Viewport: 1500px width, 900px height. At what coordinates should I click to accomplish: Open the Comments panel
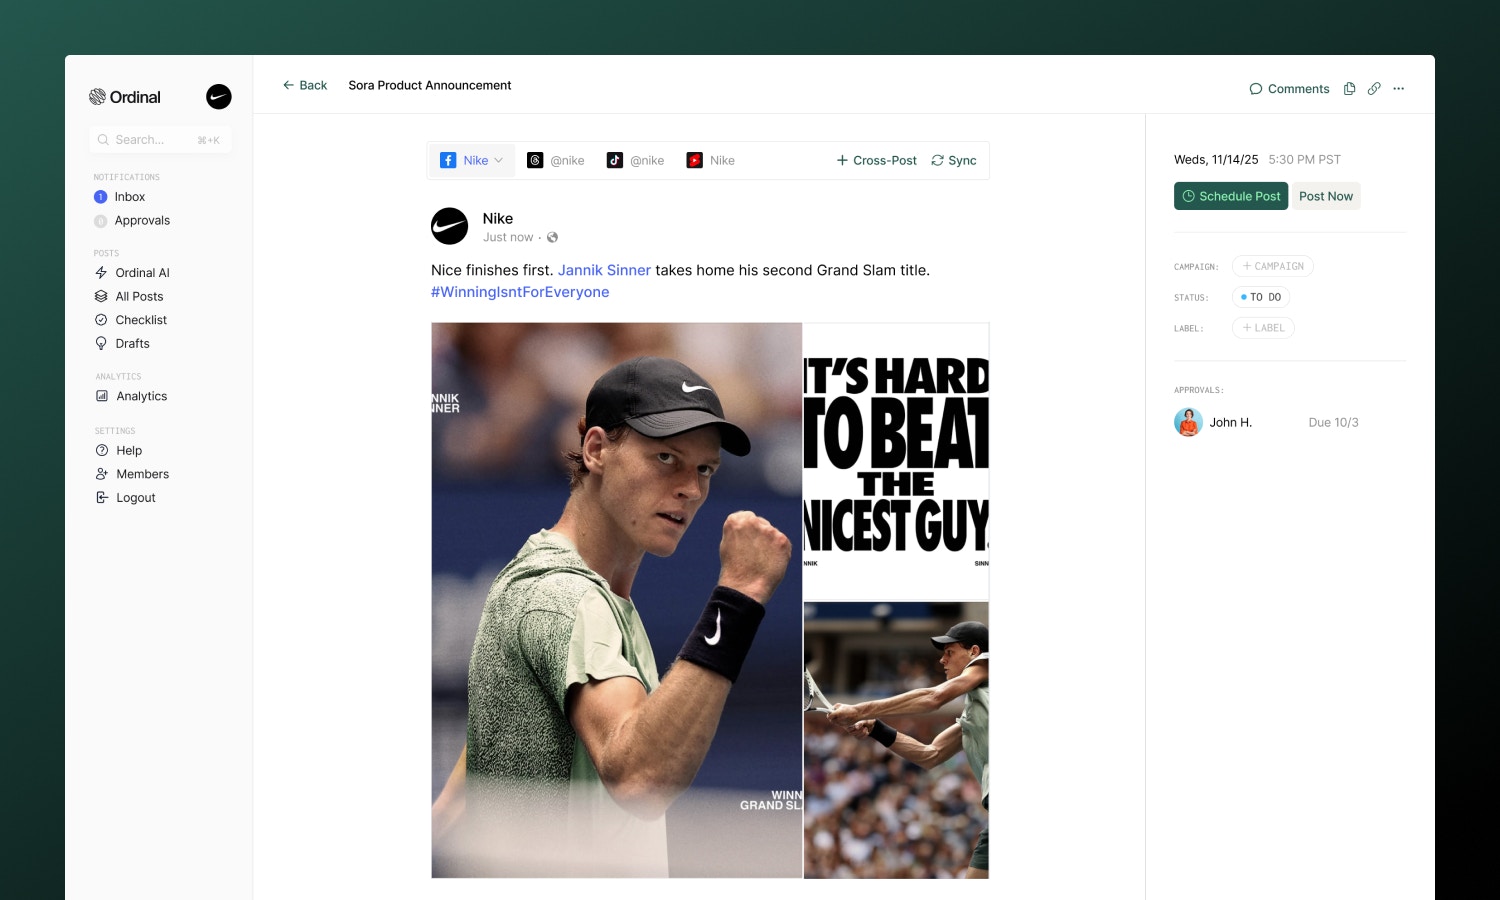[x=1289, y=89]
